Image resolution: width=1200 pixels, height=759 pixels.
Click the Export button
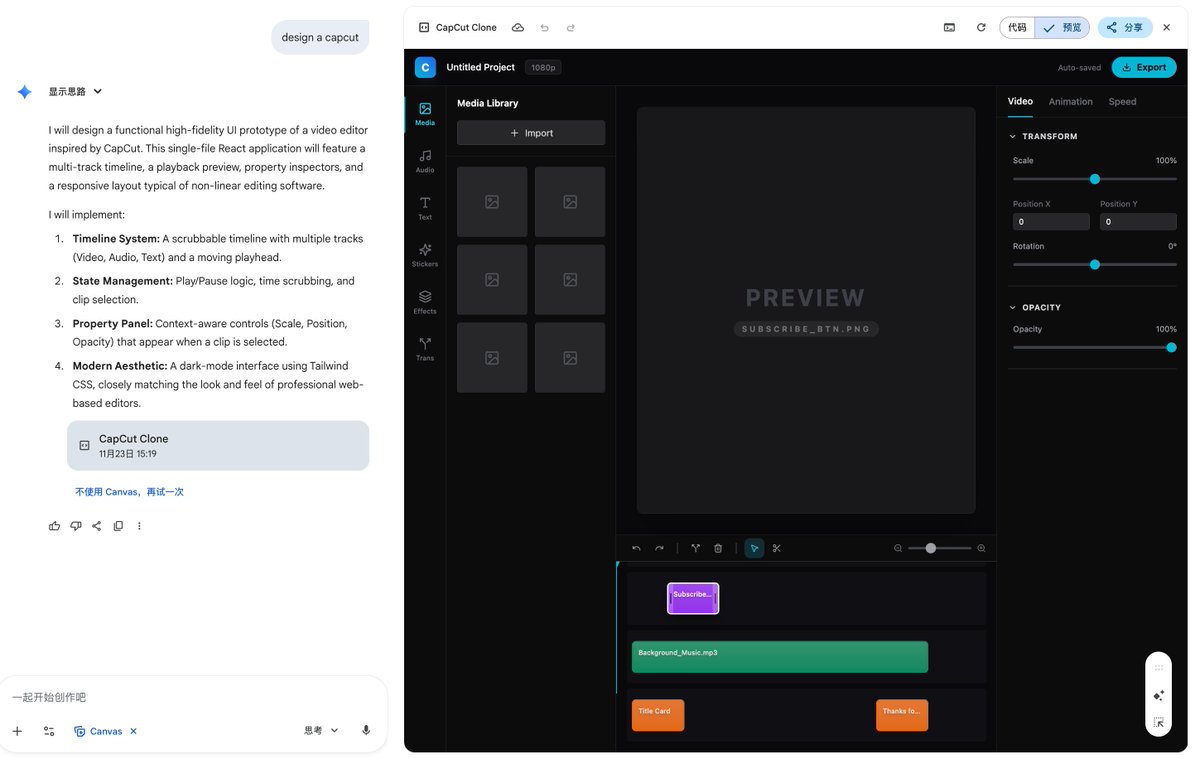(1144, 67)
